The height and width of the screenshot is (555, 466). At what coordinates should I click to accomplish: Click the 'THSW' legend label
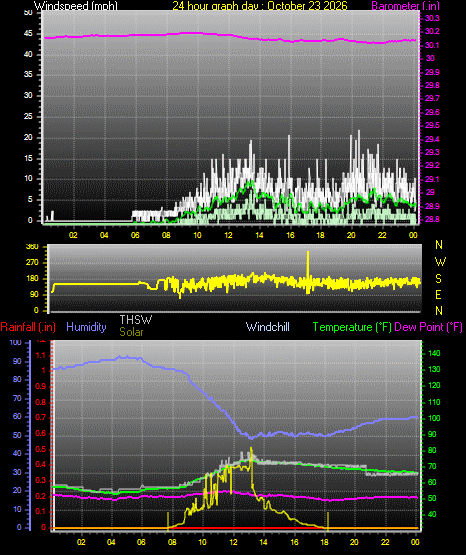(136, 320)
